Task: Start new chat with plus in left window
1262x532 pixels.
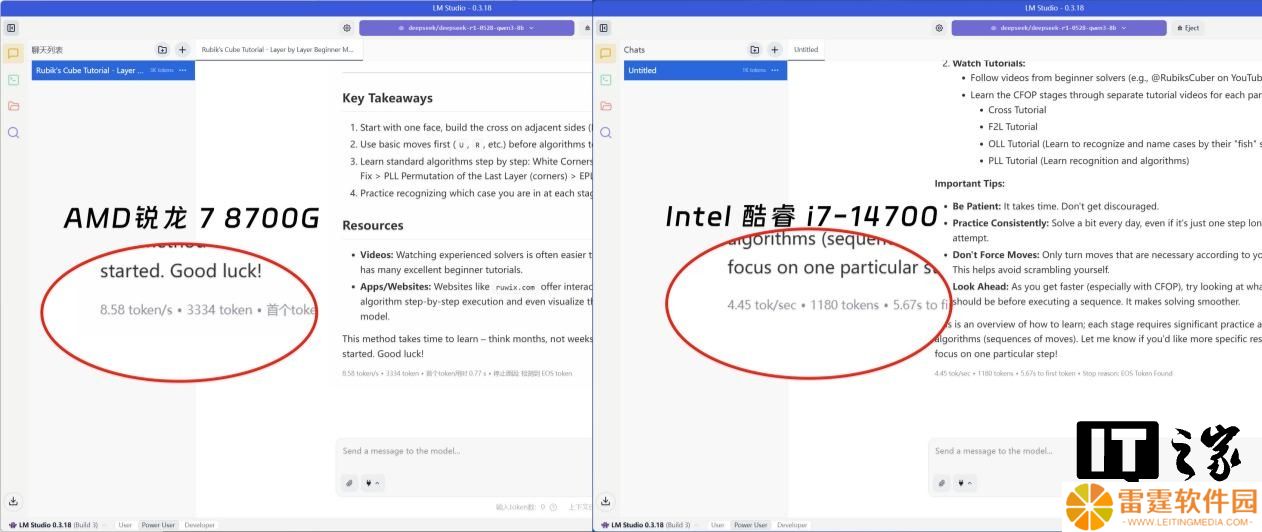Action: click(182, 49)
